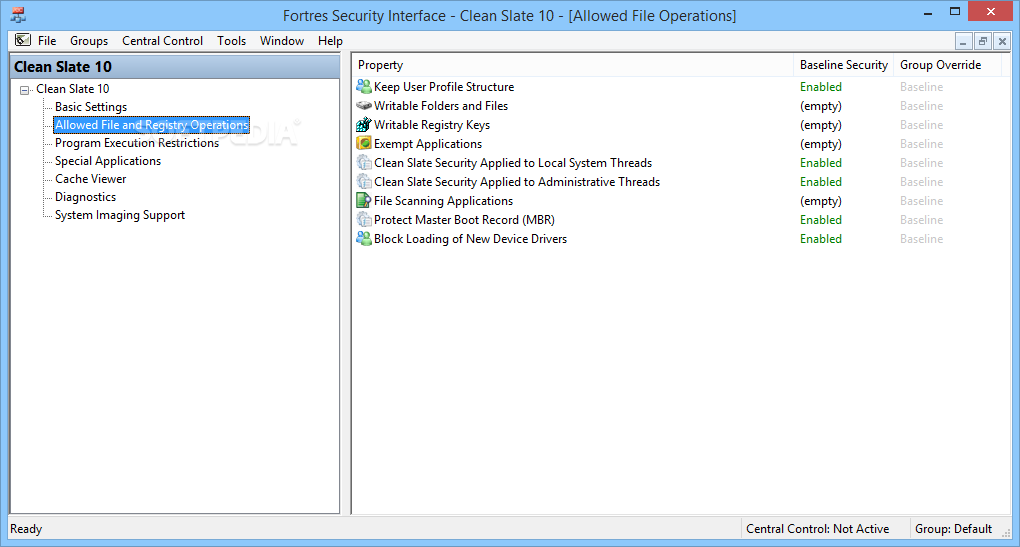This screenshot has width=1020, height=547.
Task: Collapse the Clean Slate 10 tree node
Action: [25, 90]
